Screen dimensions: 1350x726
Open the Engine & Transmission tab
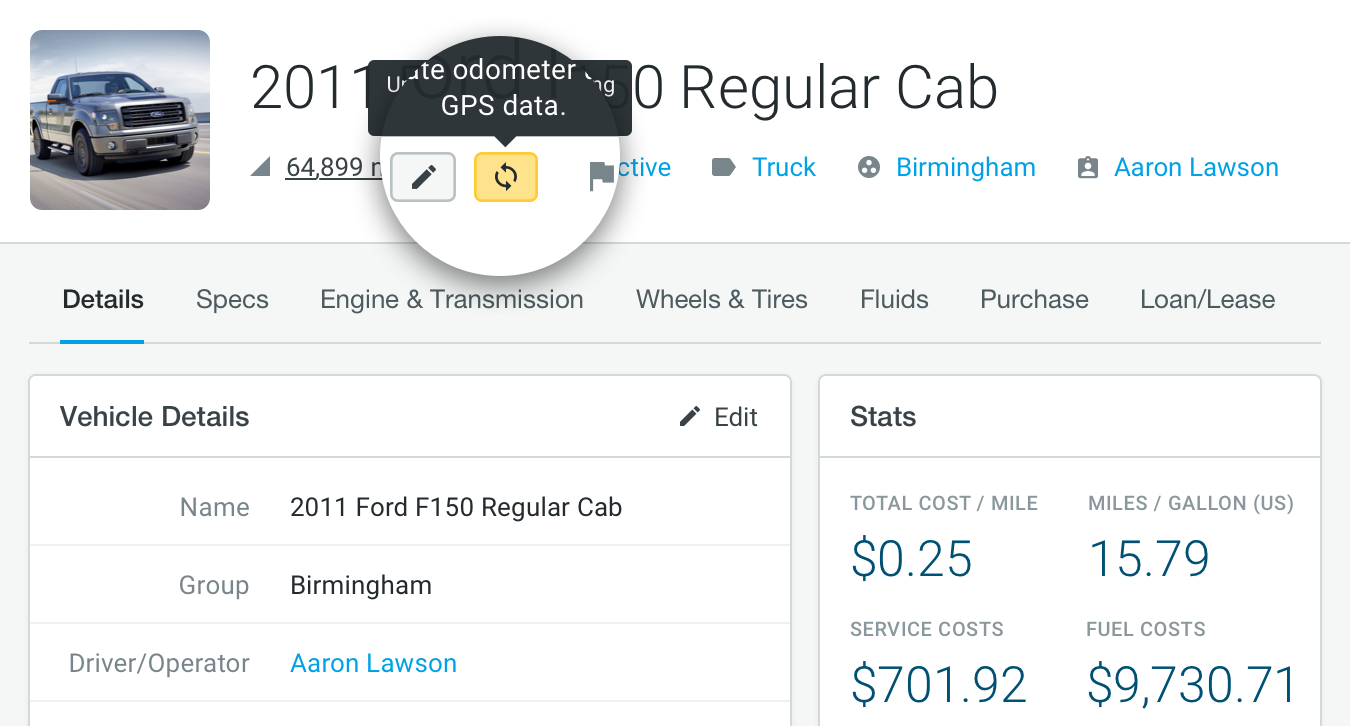pos(451,300)
